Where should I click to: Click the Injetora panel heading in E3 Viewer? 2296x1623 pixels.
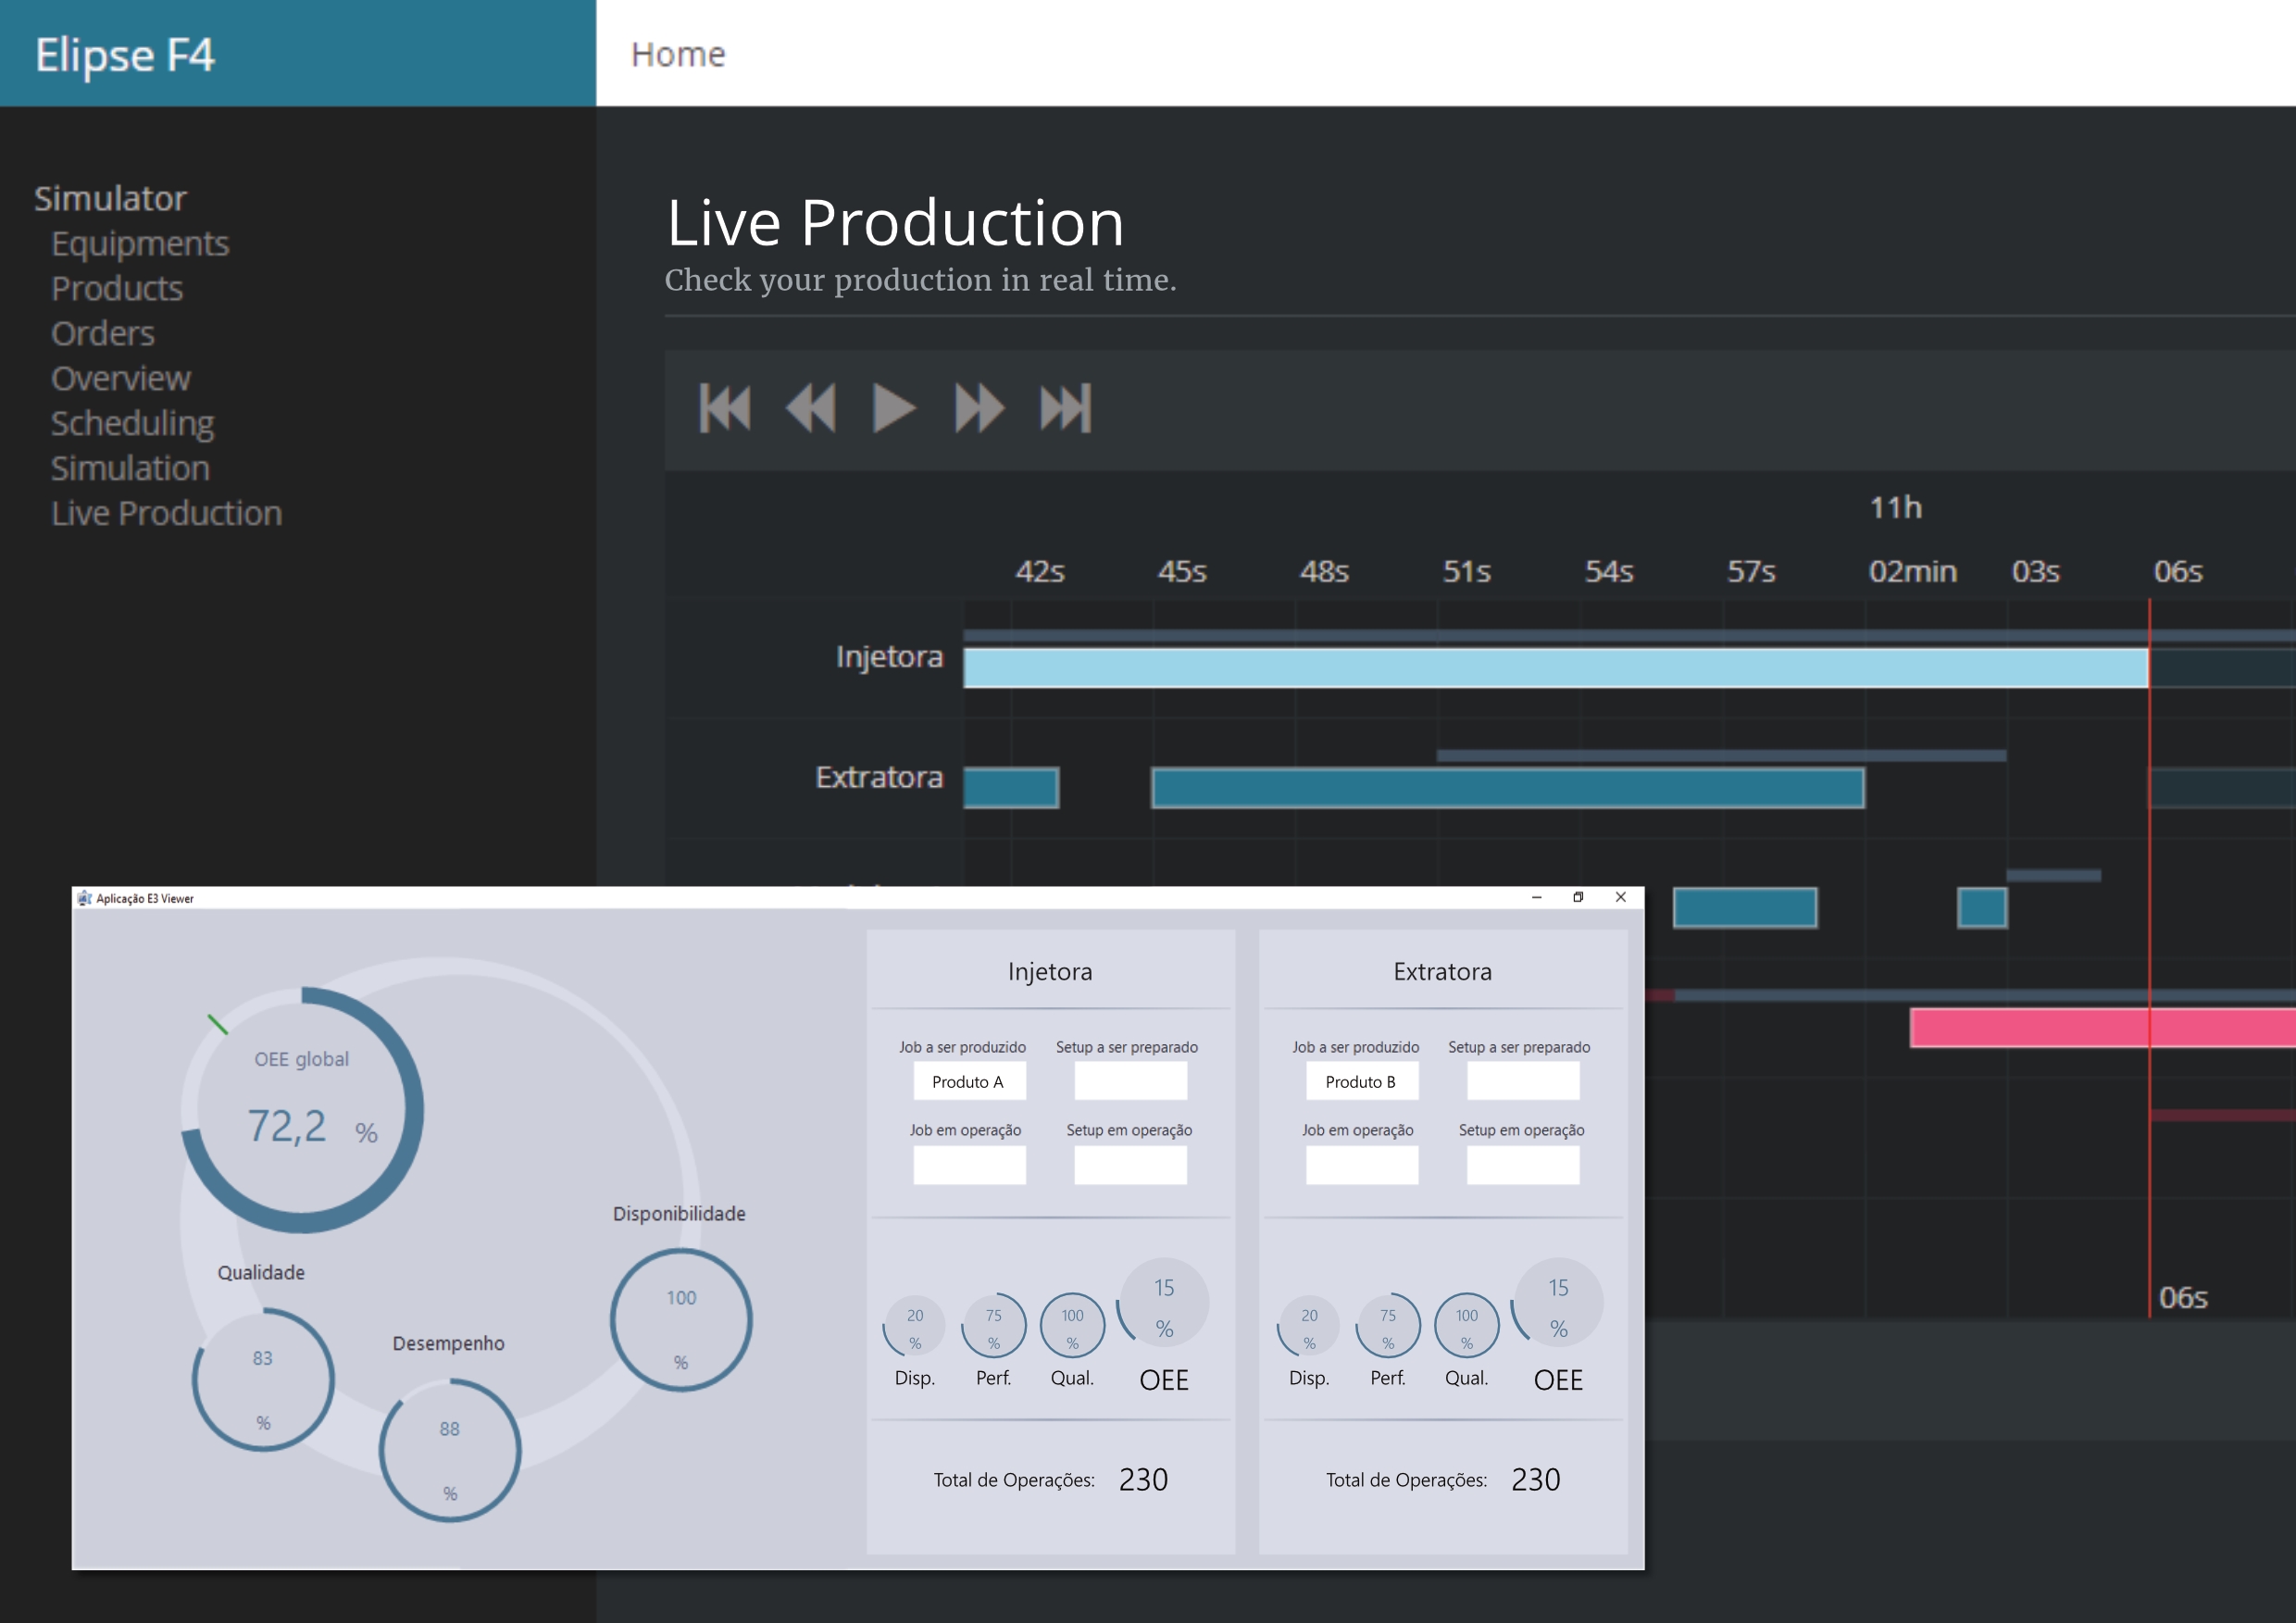pyautogui.click(x=1050, y=971)
